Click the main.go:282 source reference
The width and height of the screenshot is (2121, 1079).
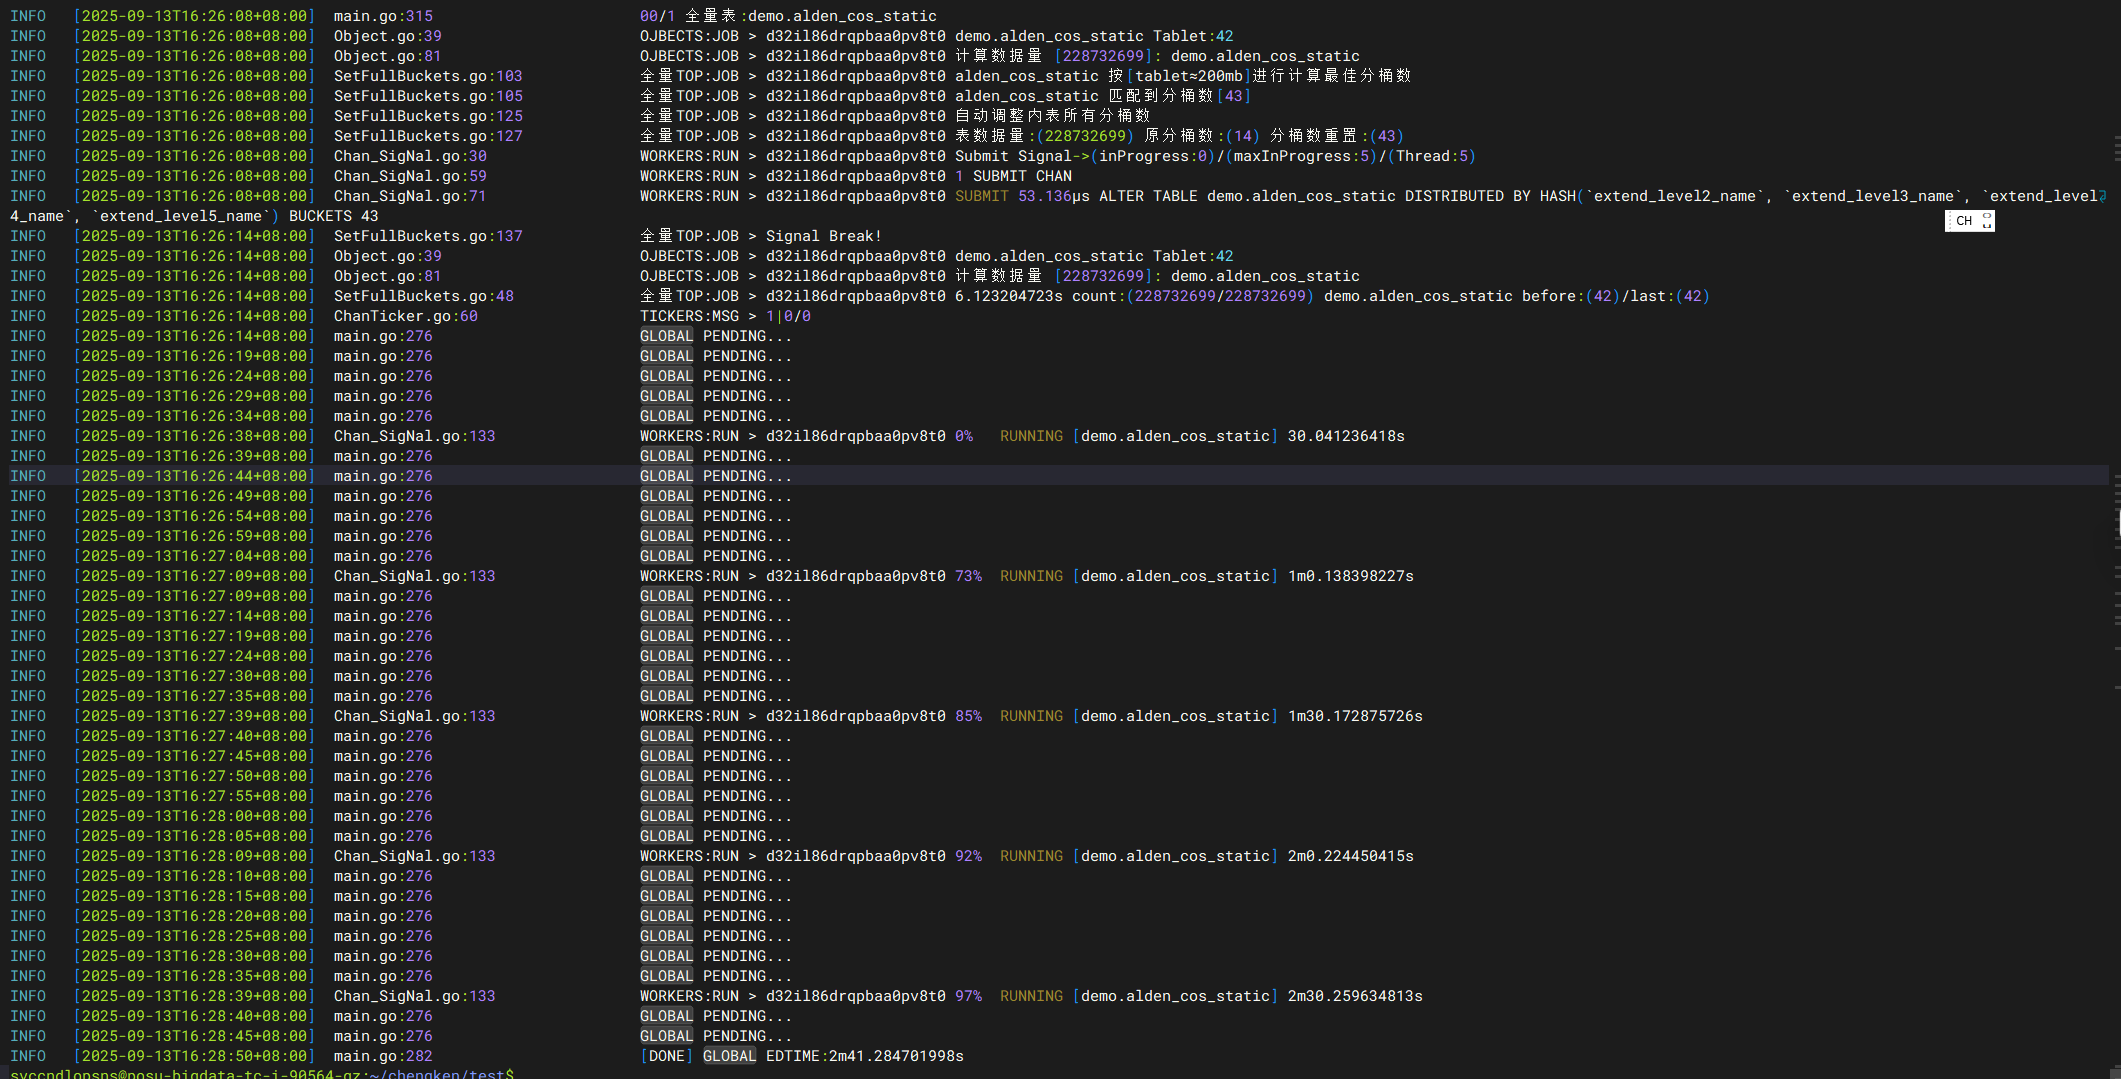[x=383, y=1056]
